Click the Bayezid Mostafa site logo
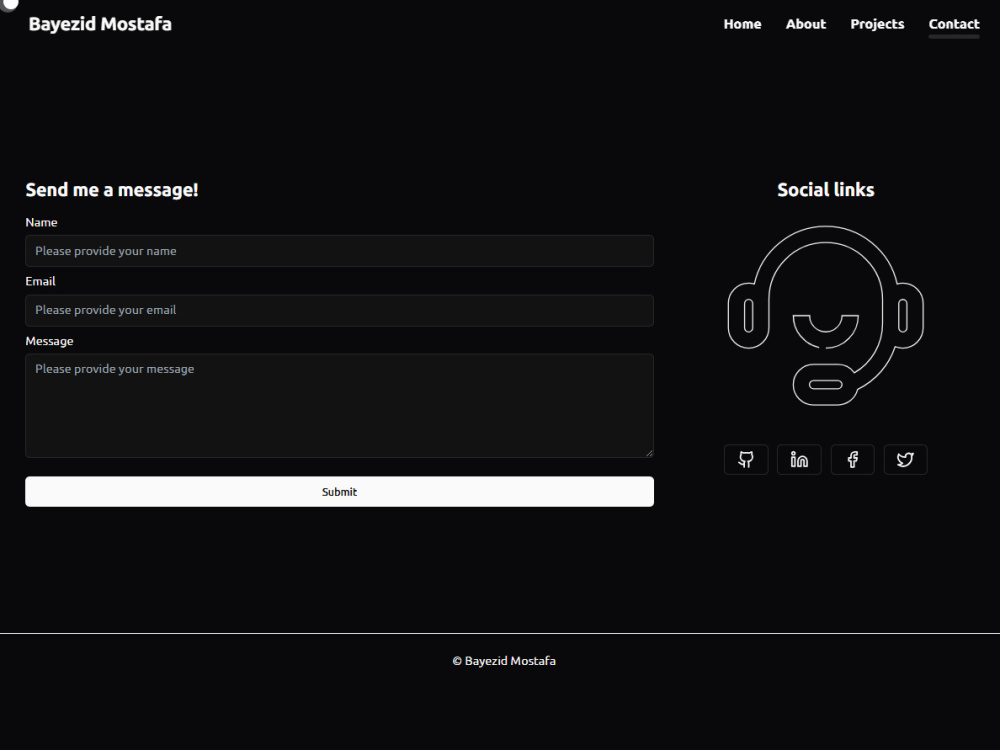The height and width of the screenshot is (750, 1000). [100, 24]
